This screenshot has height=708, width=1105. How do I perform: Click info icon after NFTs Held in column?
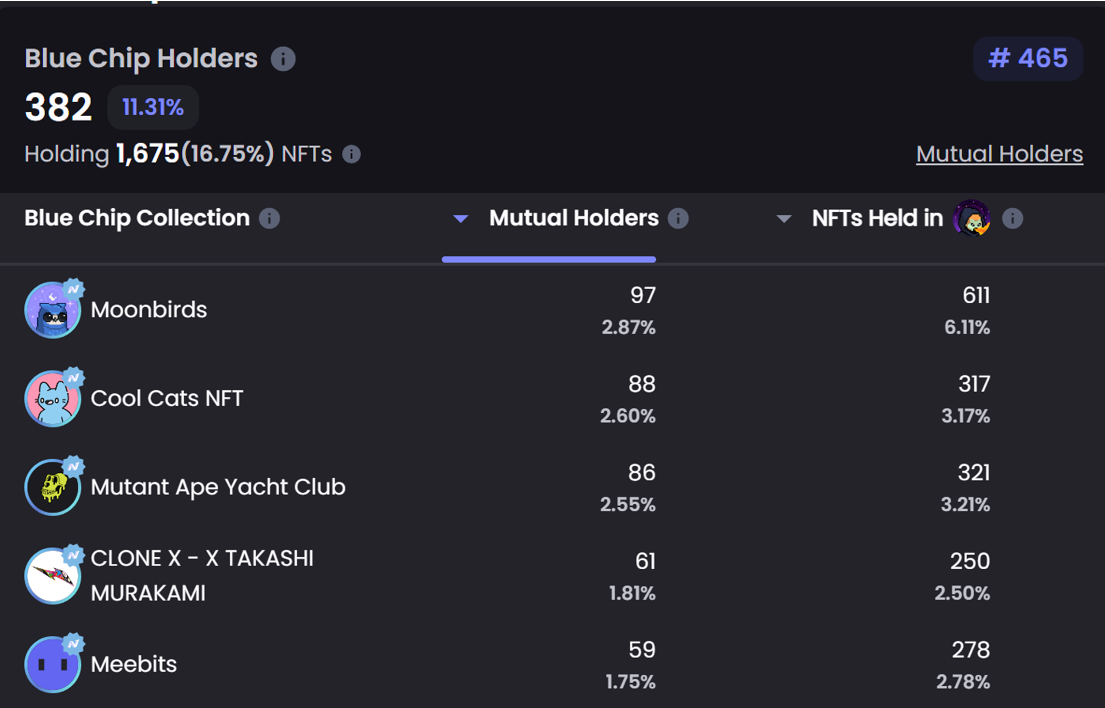pyautogui.click(x=1012, y=218)
